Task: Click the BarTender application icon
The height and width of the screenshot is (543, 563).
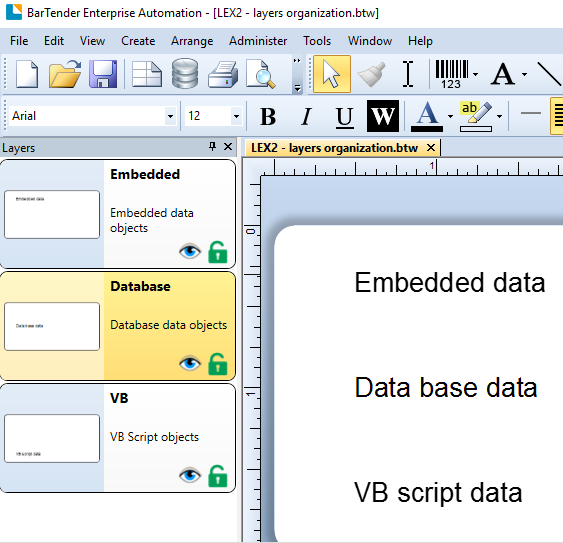Action: click(x=14, y=12)
